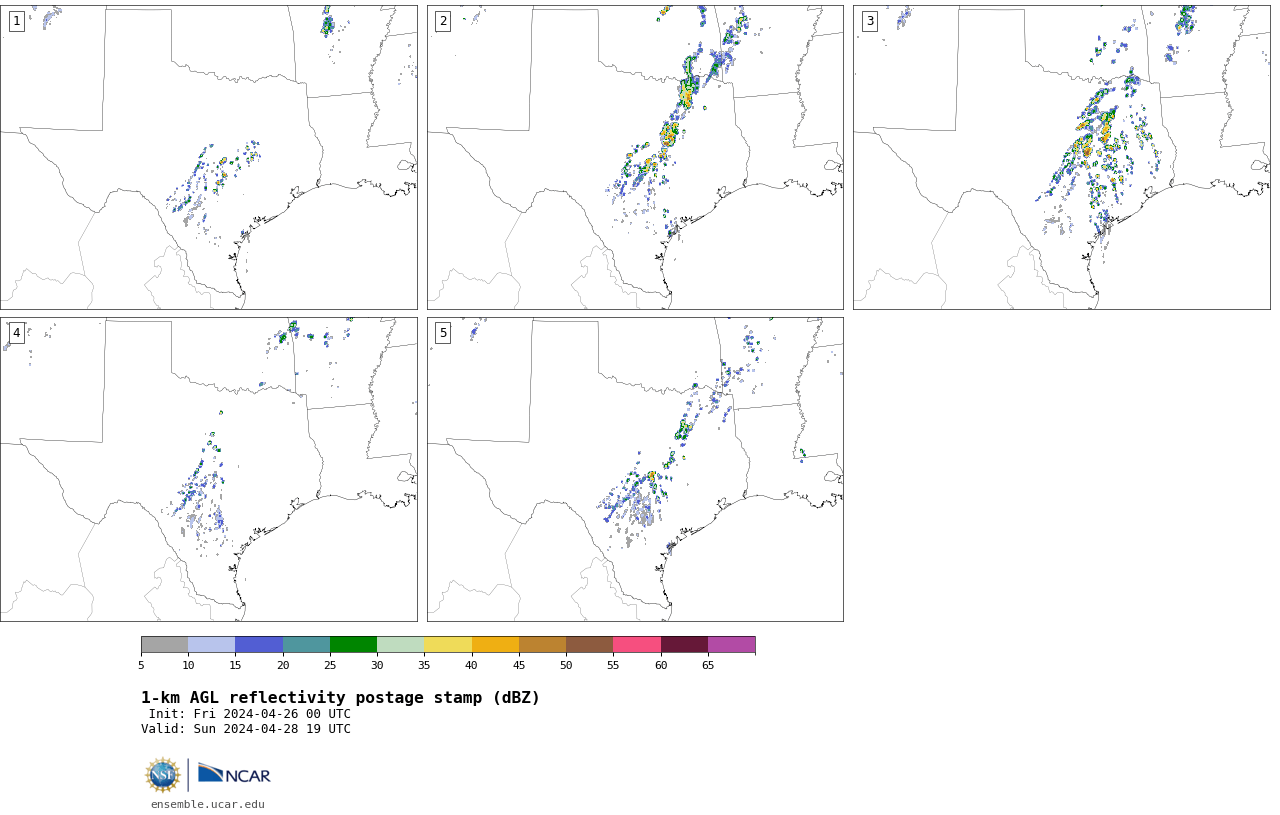Select the light lavender 10-15 dBZ swatch

point(212,644)
